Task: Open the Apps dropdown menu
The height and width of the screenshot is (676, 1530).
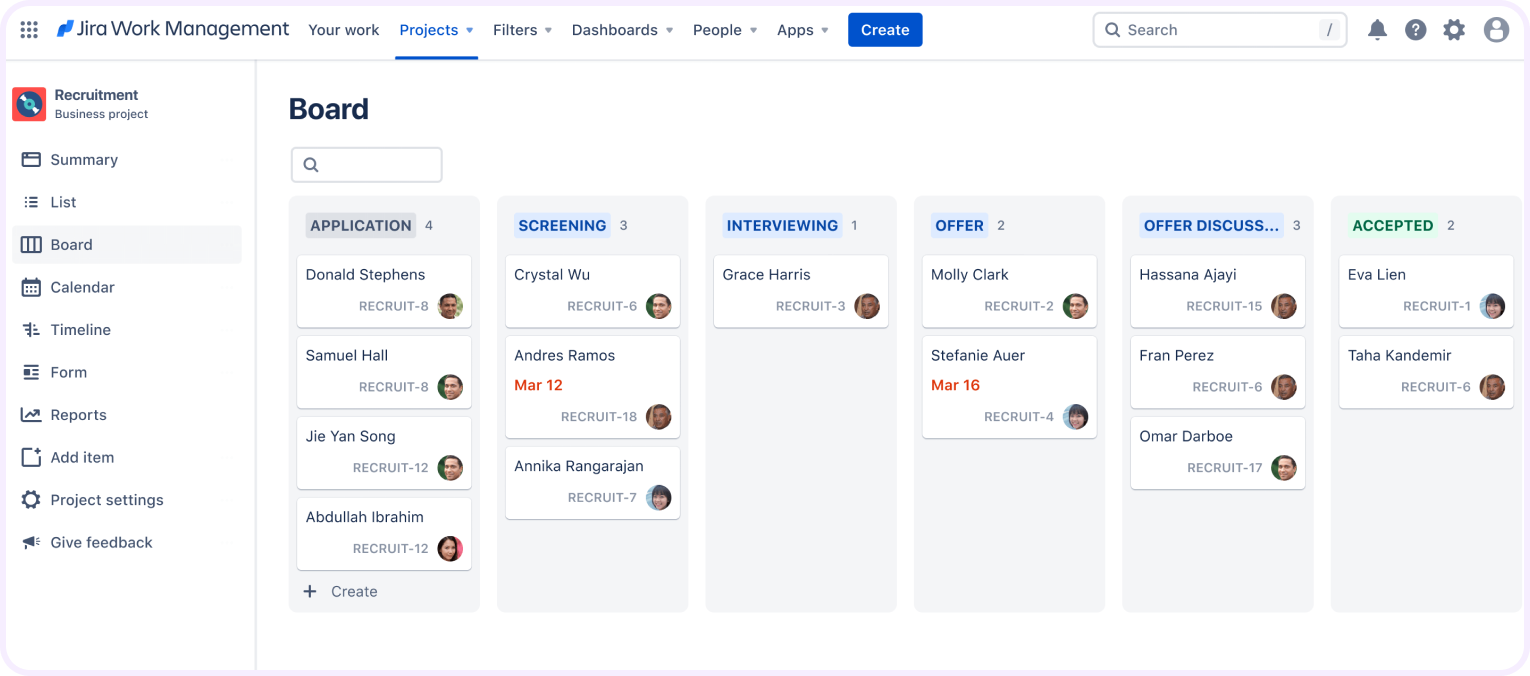Action: tap(803, 30)
